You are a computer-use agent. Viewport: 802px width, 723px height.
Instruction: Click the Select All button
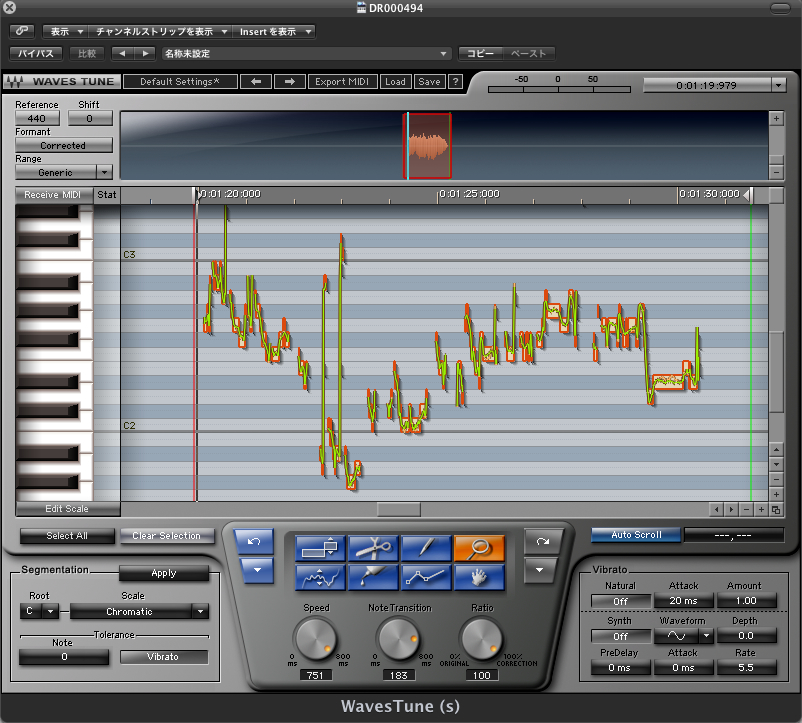(x=67, y=536)
